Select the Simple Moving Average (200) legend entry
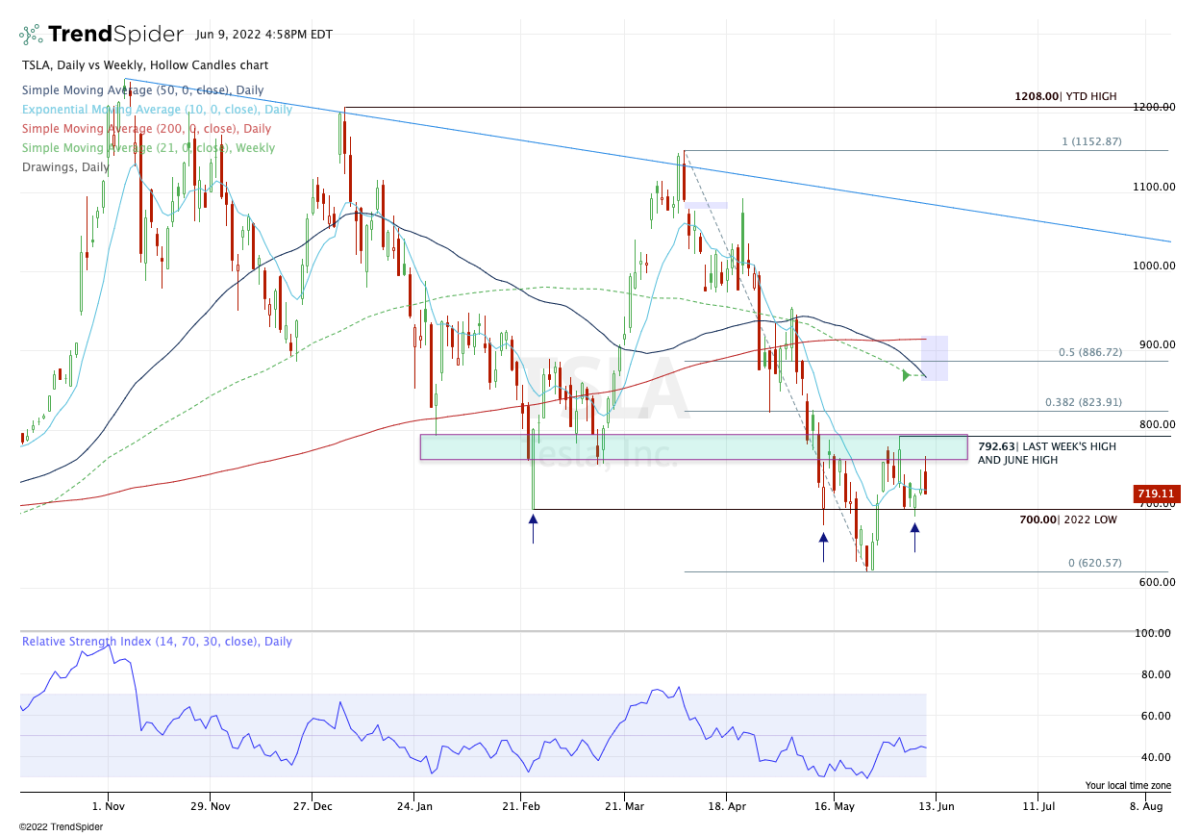 point(146,129)
